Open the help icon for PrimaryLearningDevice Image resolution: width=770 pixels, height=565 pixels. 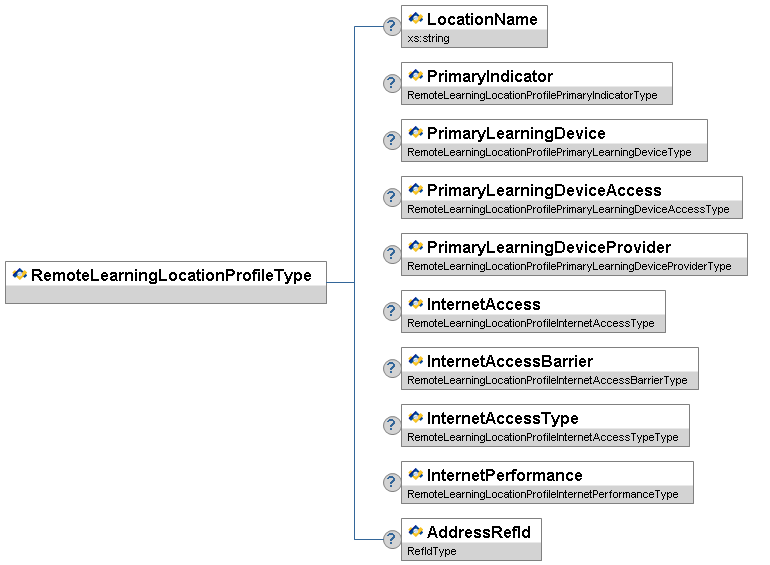392,140
